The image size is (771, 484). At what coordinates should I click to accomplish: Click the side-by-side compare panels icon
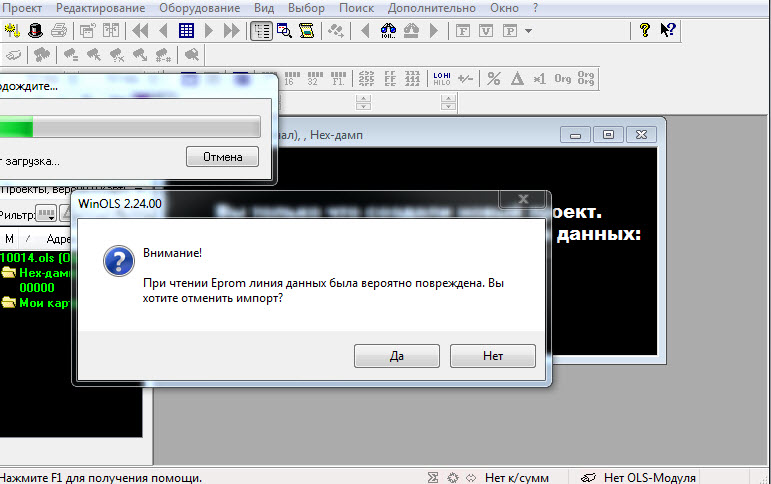point(111,30)
